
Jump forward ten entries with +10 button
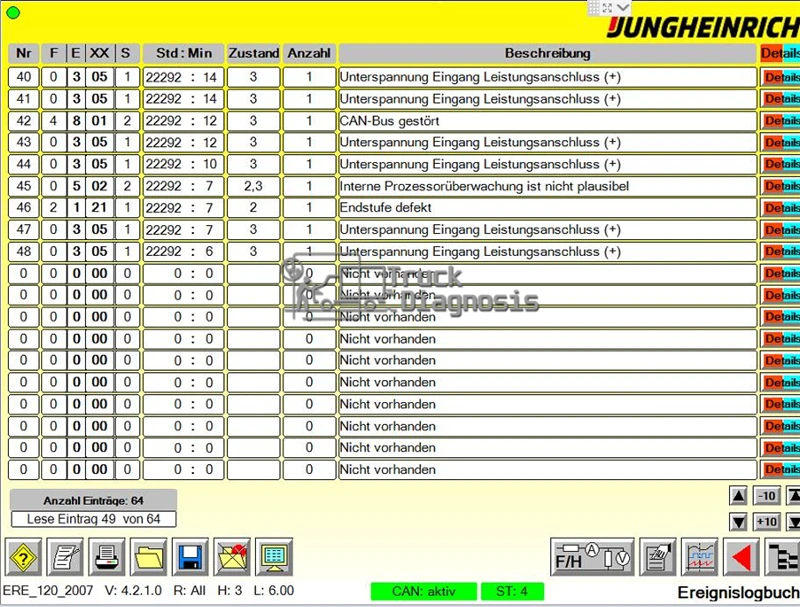766,522
